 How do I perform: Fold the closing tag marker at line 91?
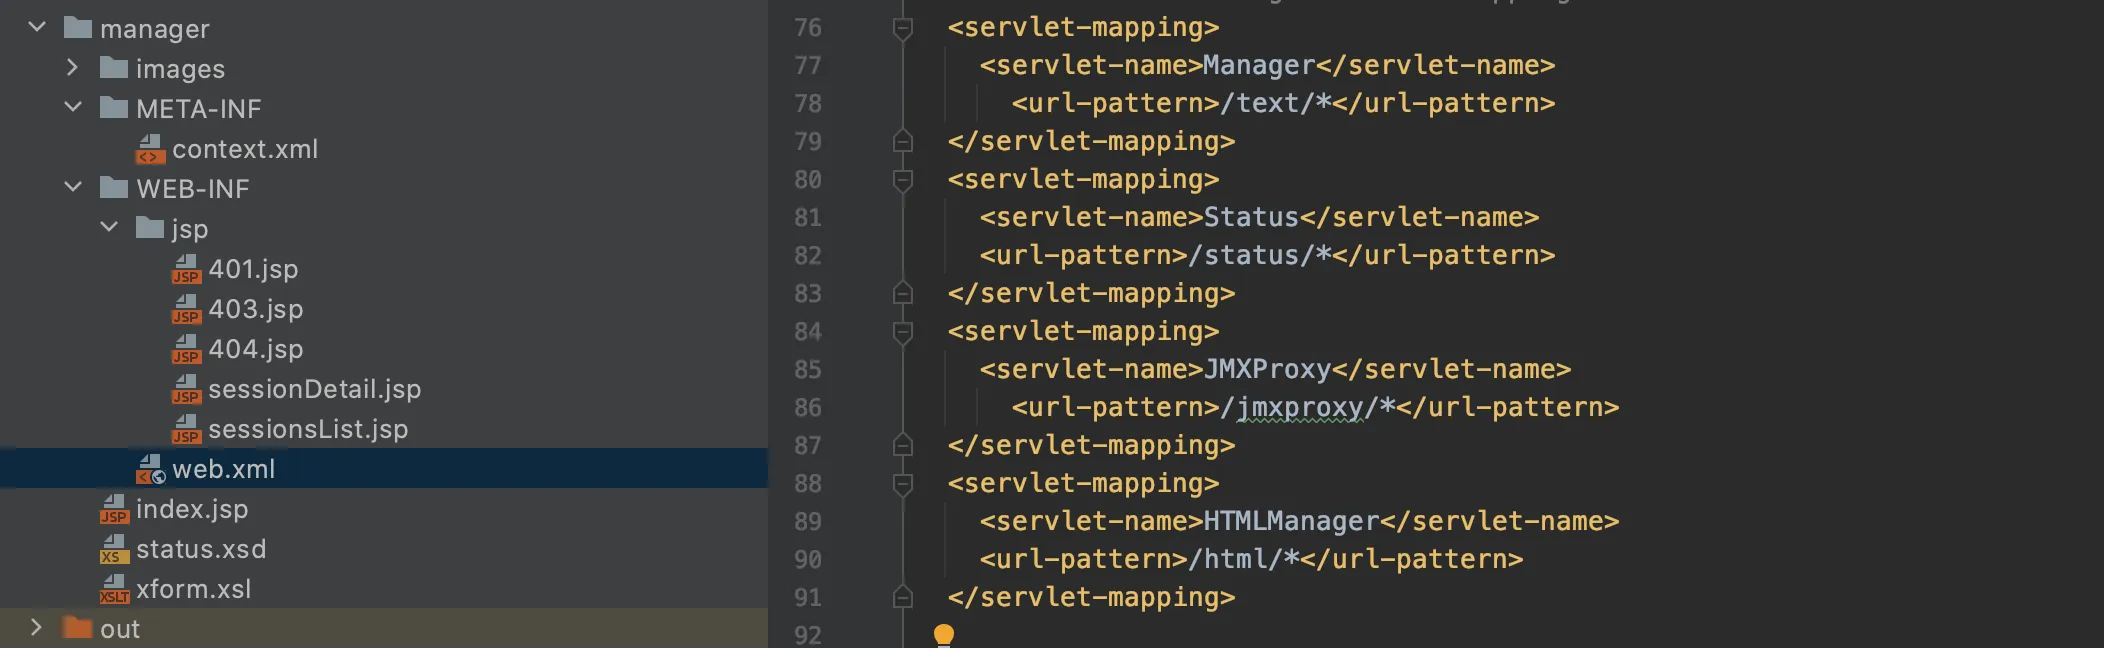click(x=902, y=597)
